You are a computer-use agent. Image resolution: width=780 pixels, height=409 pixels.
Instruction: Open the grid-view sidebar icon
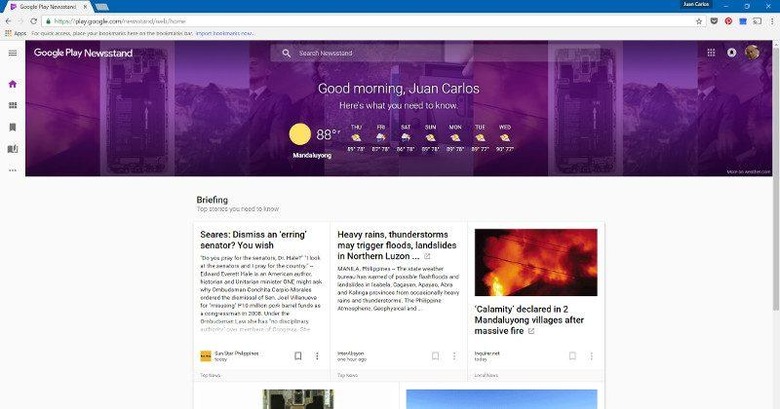[13, 105]
